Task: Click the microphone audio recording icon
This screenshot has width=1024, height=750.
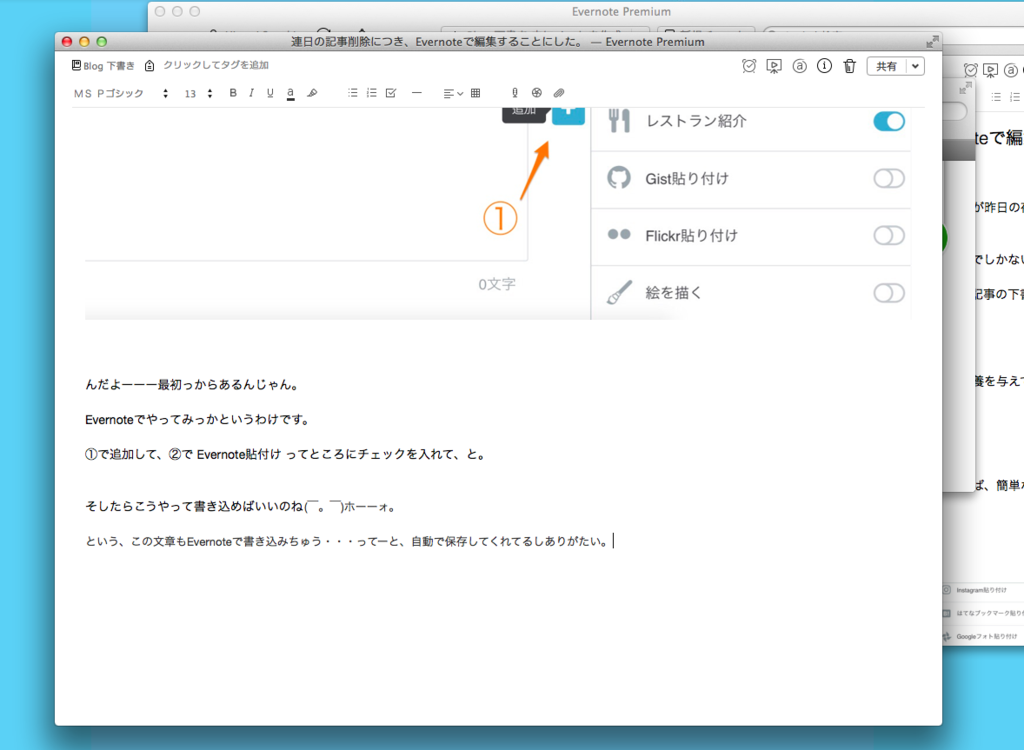Action: coord(515,93)
